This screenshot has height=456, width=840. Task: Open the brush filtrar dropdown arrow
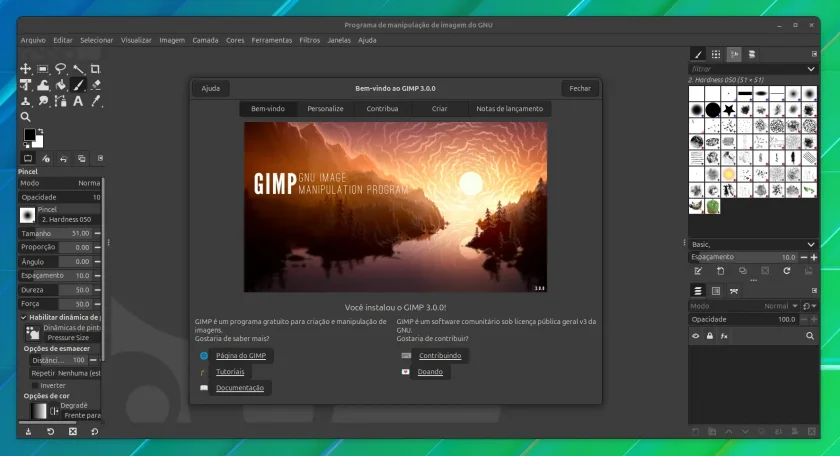[x=811, y=69]
